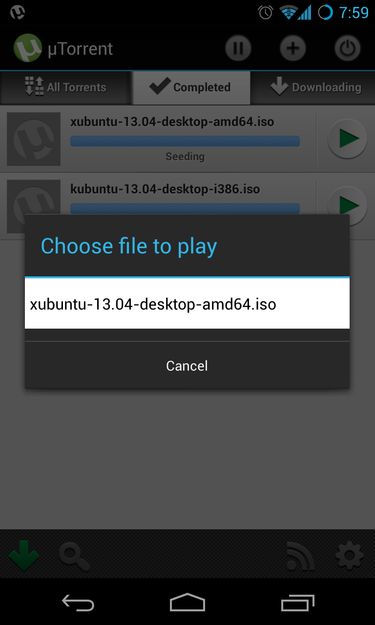Choose xubuntu-13.04-desktop-amd64.iso in the dialog
The width and height of the screenshot is (375, 625).
(x=187, y=304)
